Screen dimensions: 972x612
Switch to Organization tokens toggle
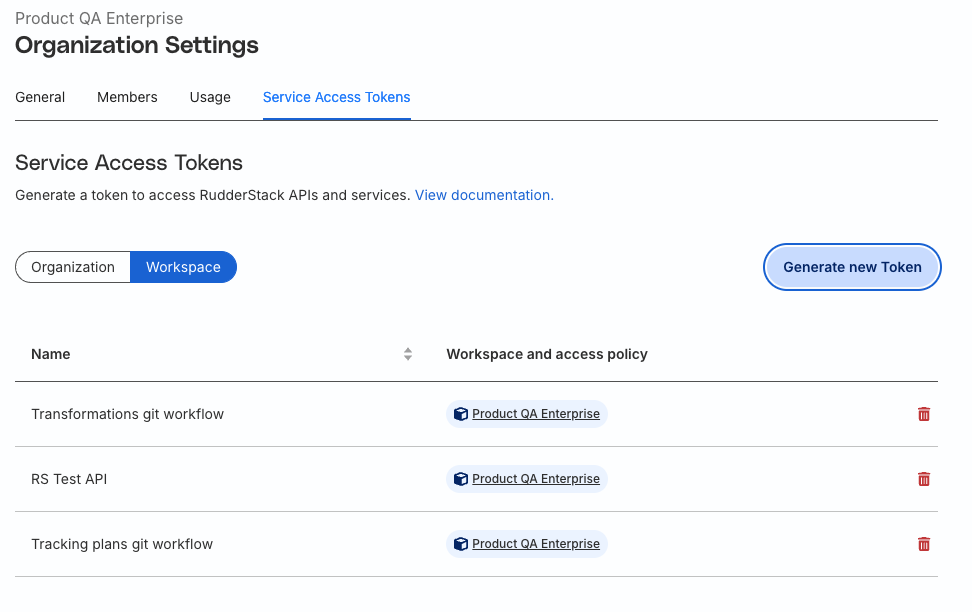click(73, 267)
